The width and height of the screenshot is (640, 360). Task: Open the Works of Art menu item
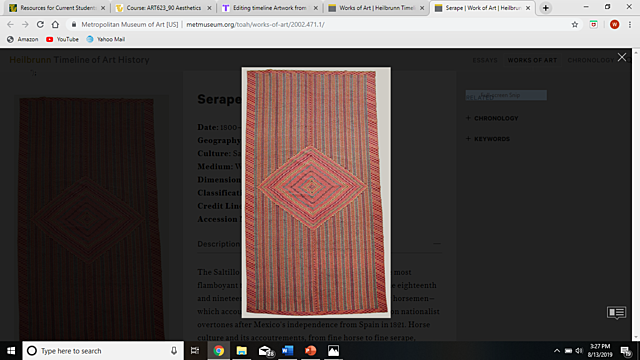pyautogui.click(x=532, y=60)
